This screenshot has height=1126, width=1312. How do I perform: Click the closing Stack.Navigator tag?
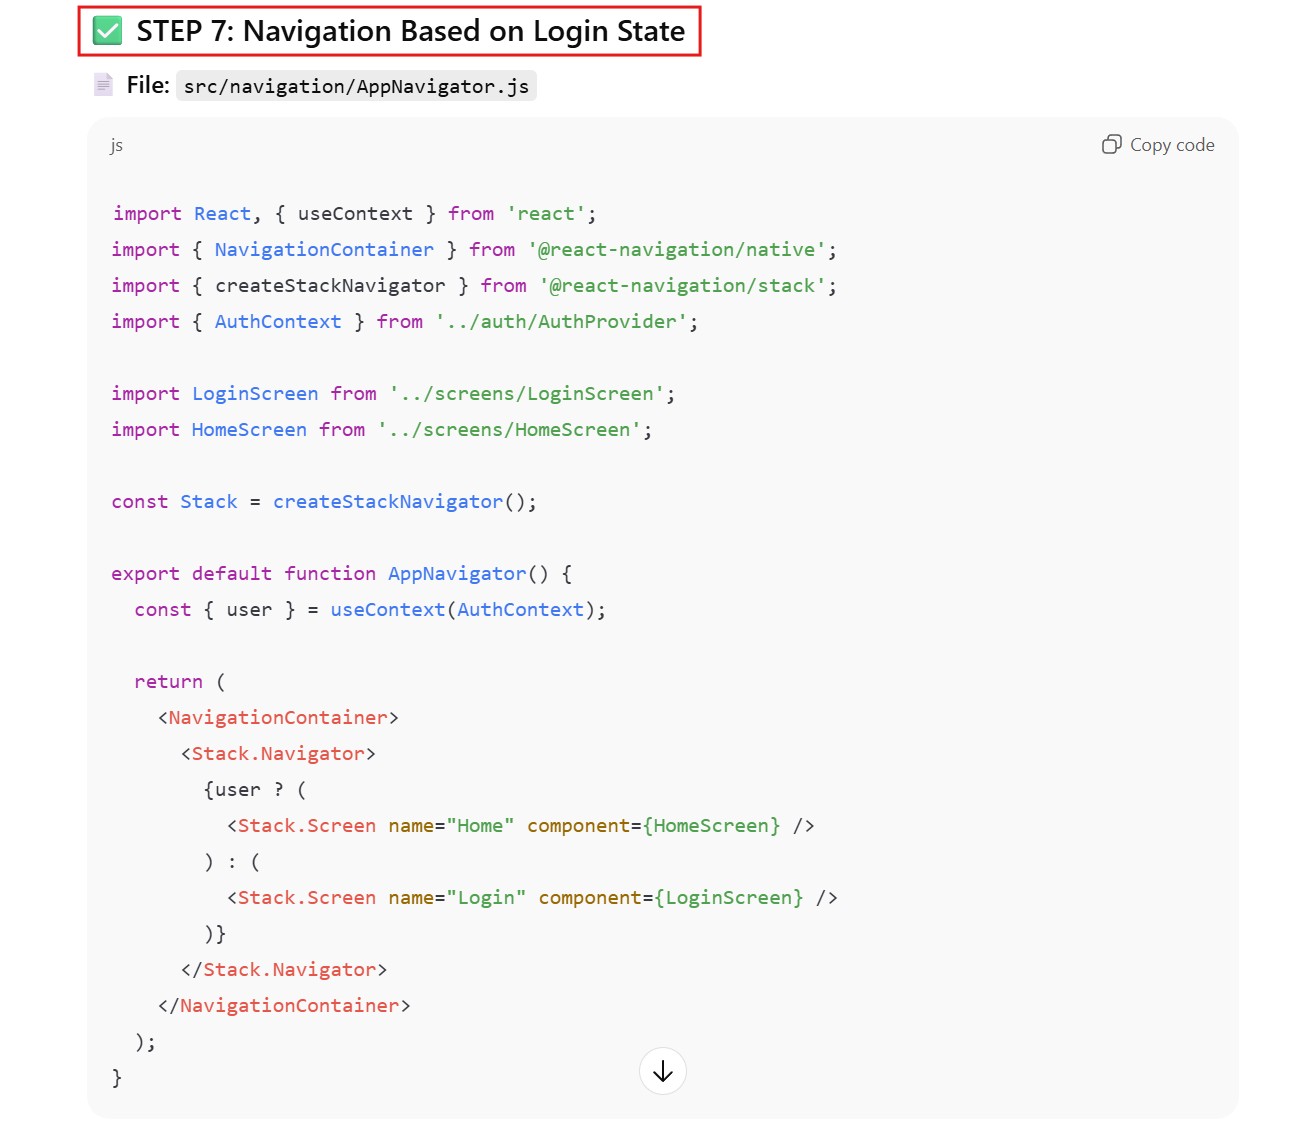(x=284, y=969)
